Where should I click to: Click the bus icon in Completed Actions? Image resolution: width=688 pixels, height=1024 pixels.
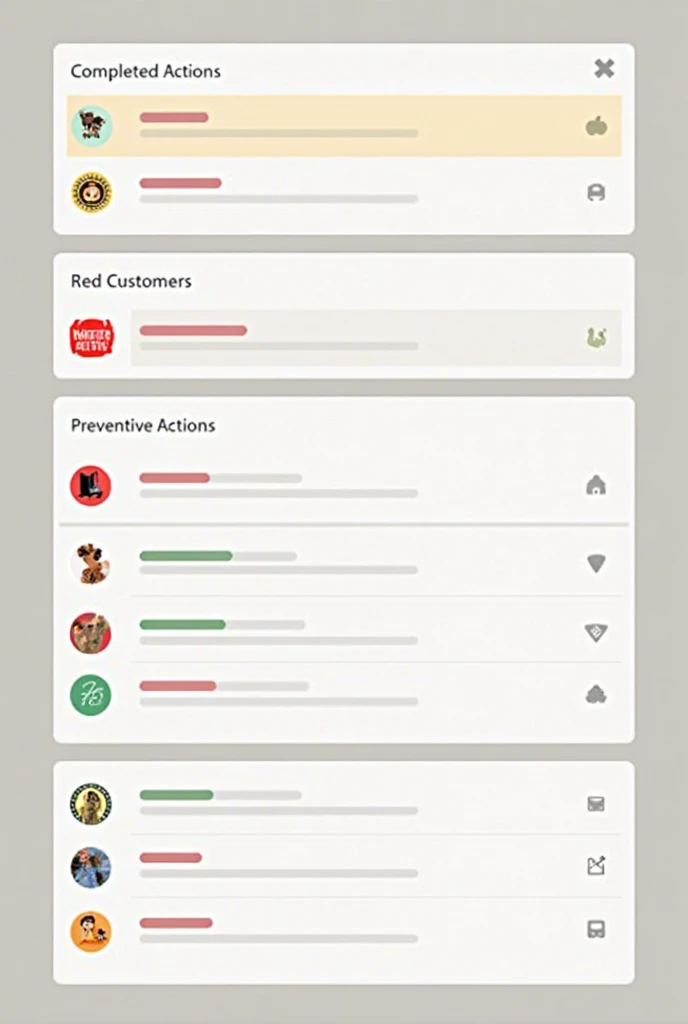coord(596,192)
